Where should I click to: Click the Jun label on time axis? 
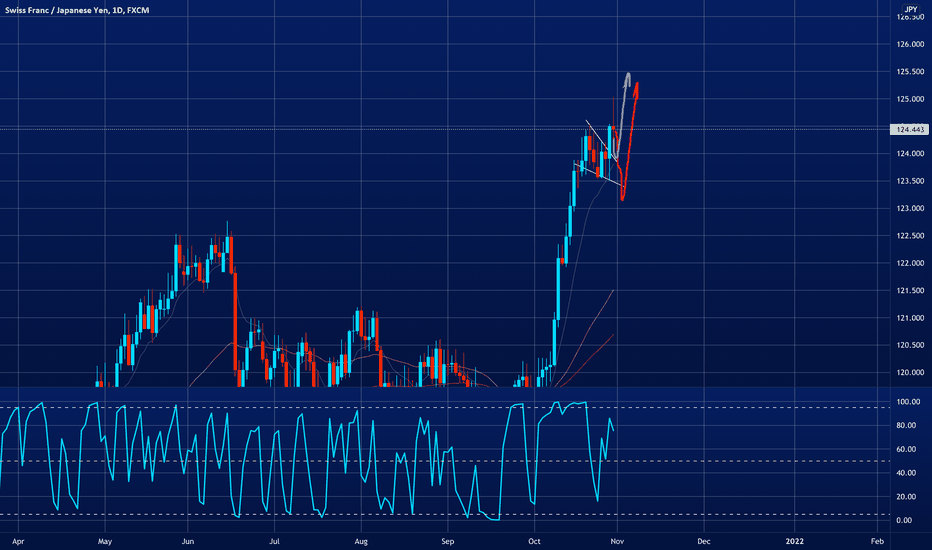[188, 542]
